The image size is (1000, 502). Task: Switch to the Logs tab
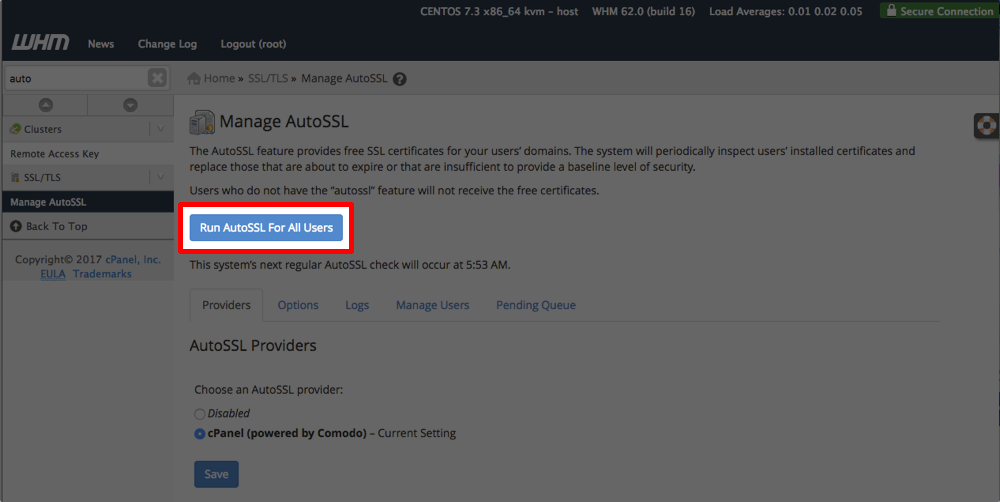[x=357, y=305]
